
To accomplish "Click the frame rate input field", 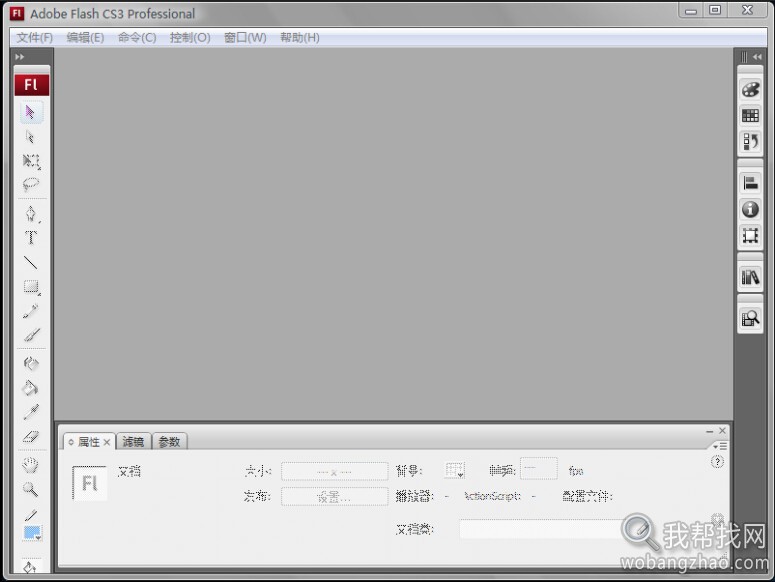I will click(539, 468).
